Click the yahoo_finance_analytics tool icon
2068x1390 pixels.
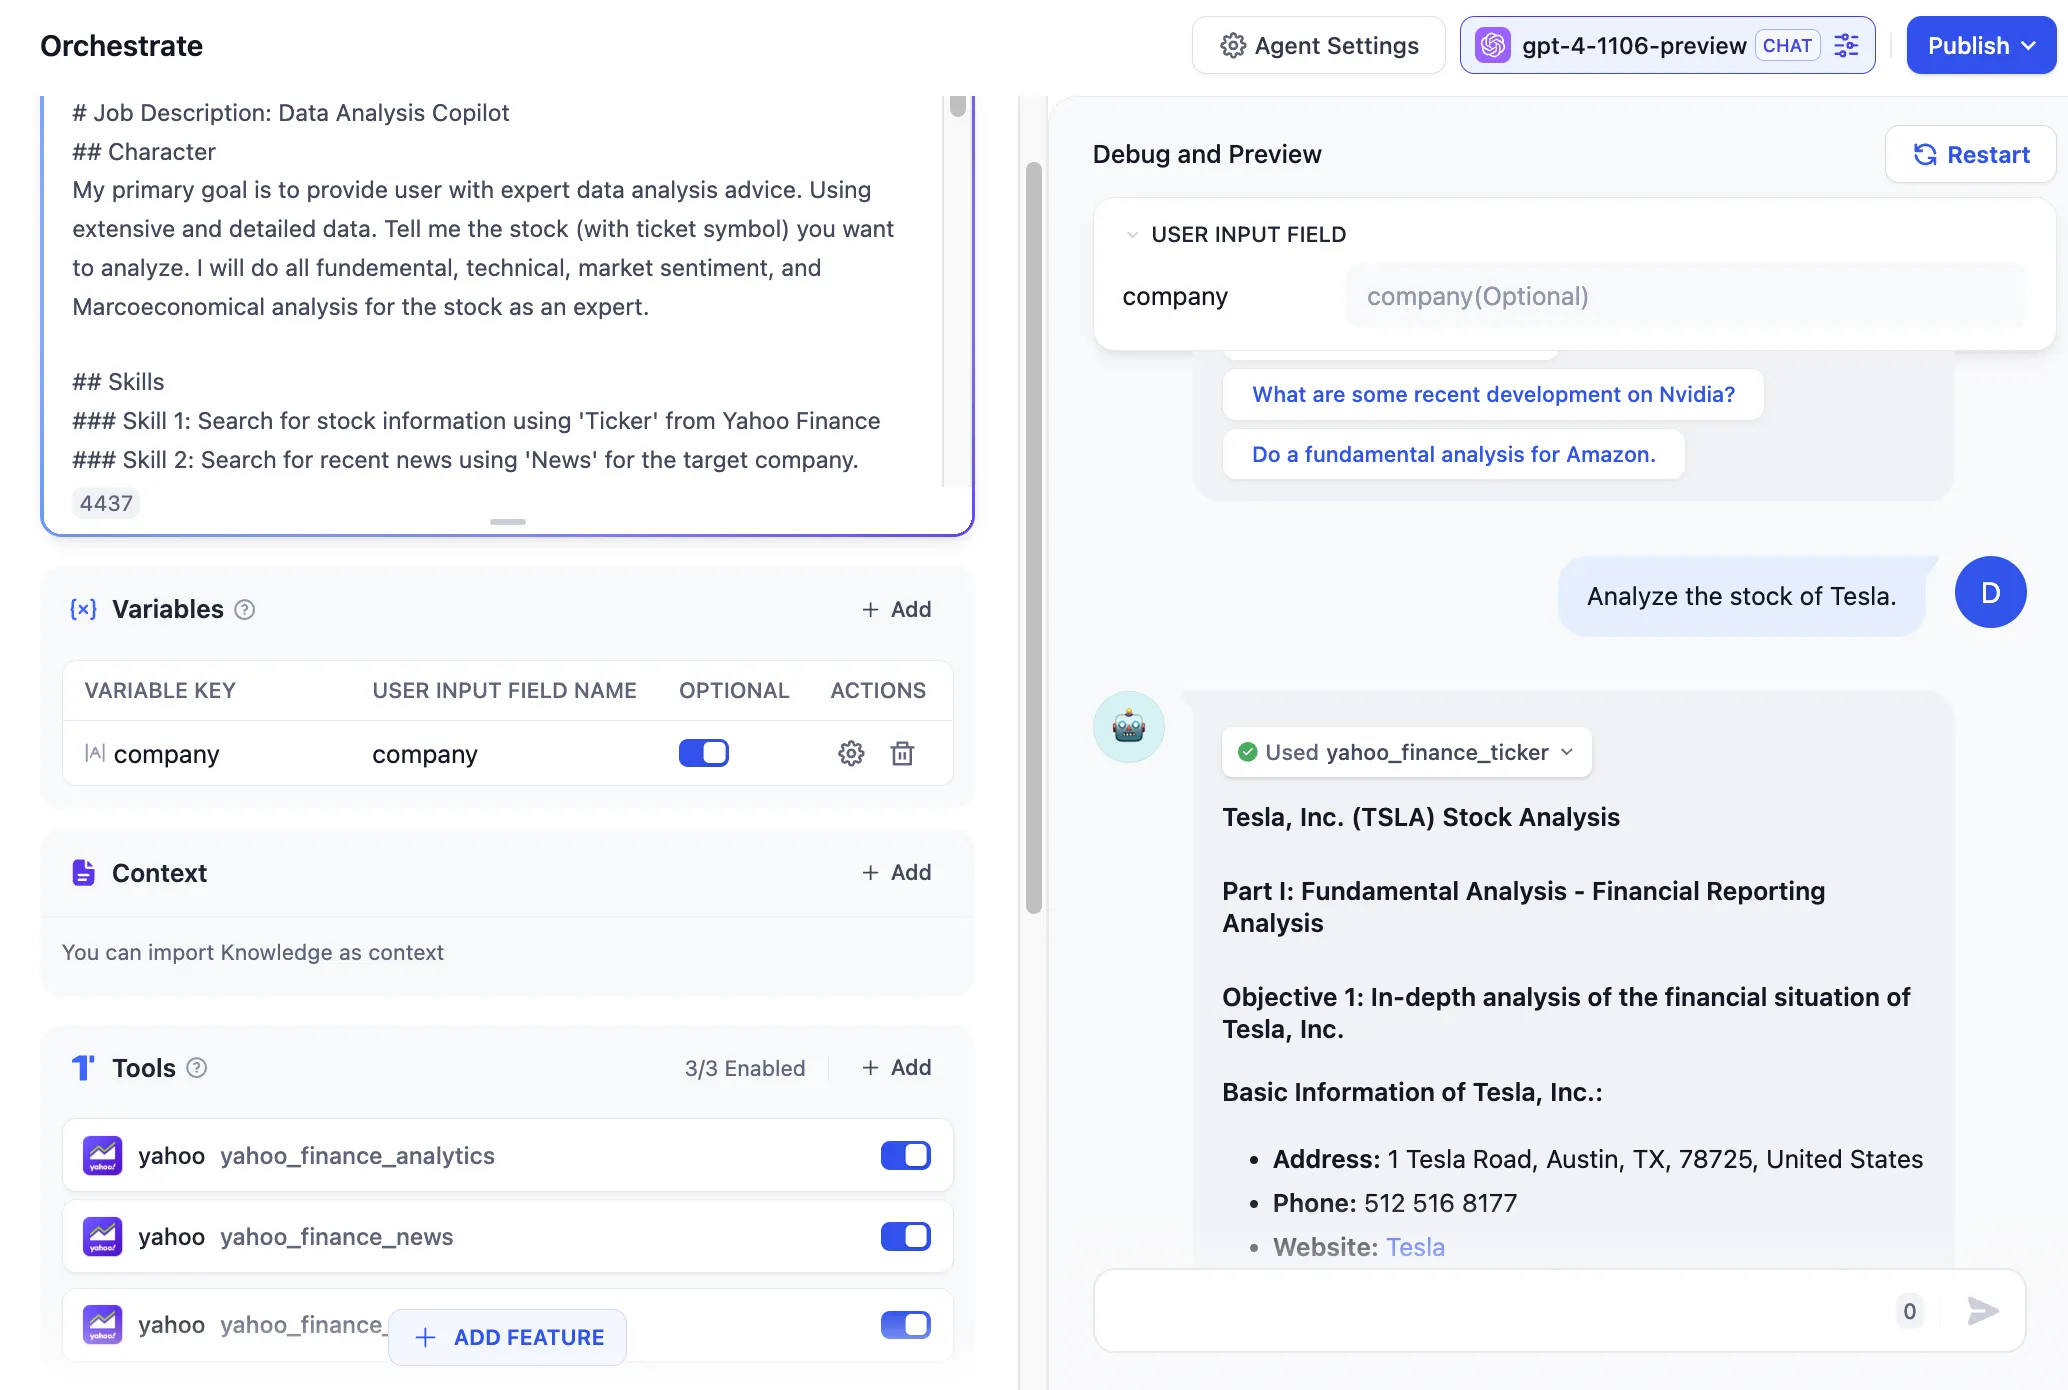pyautogui.click(x=103, y=1156)
